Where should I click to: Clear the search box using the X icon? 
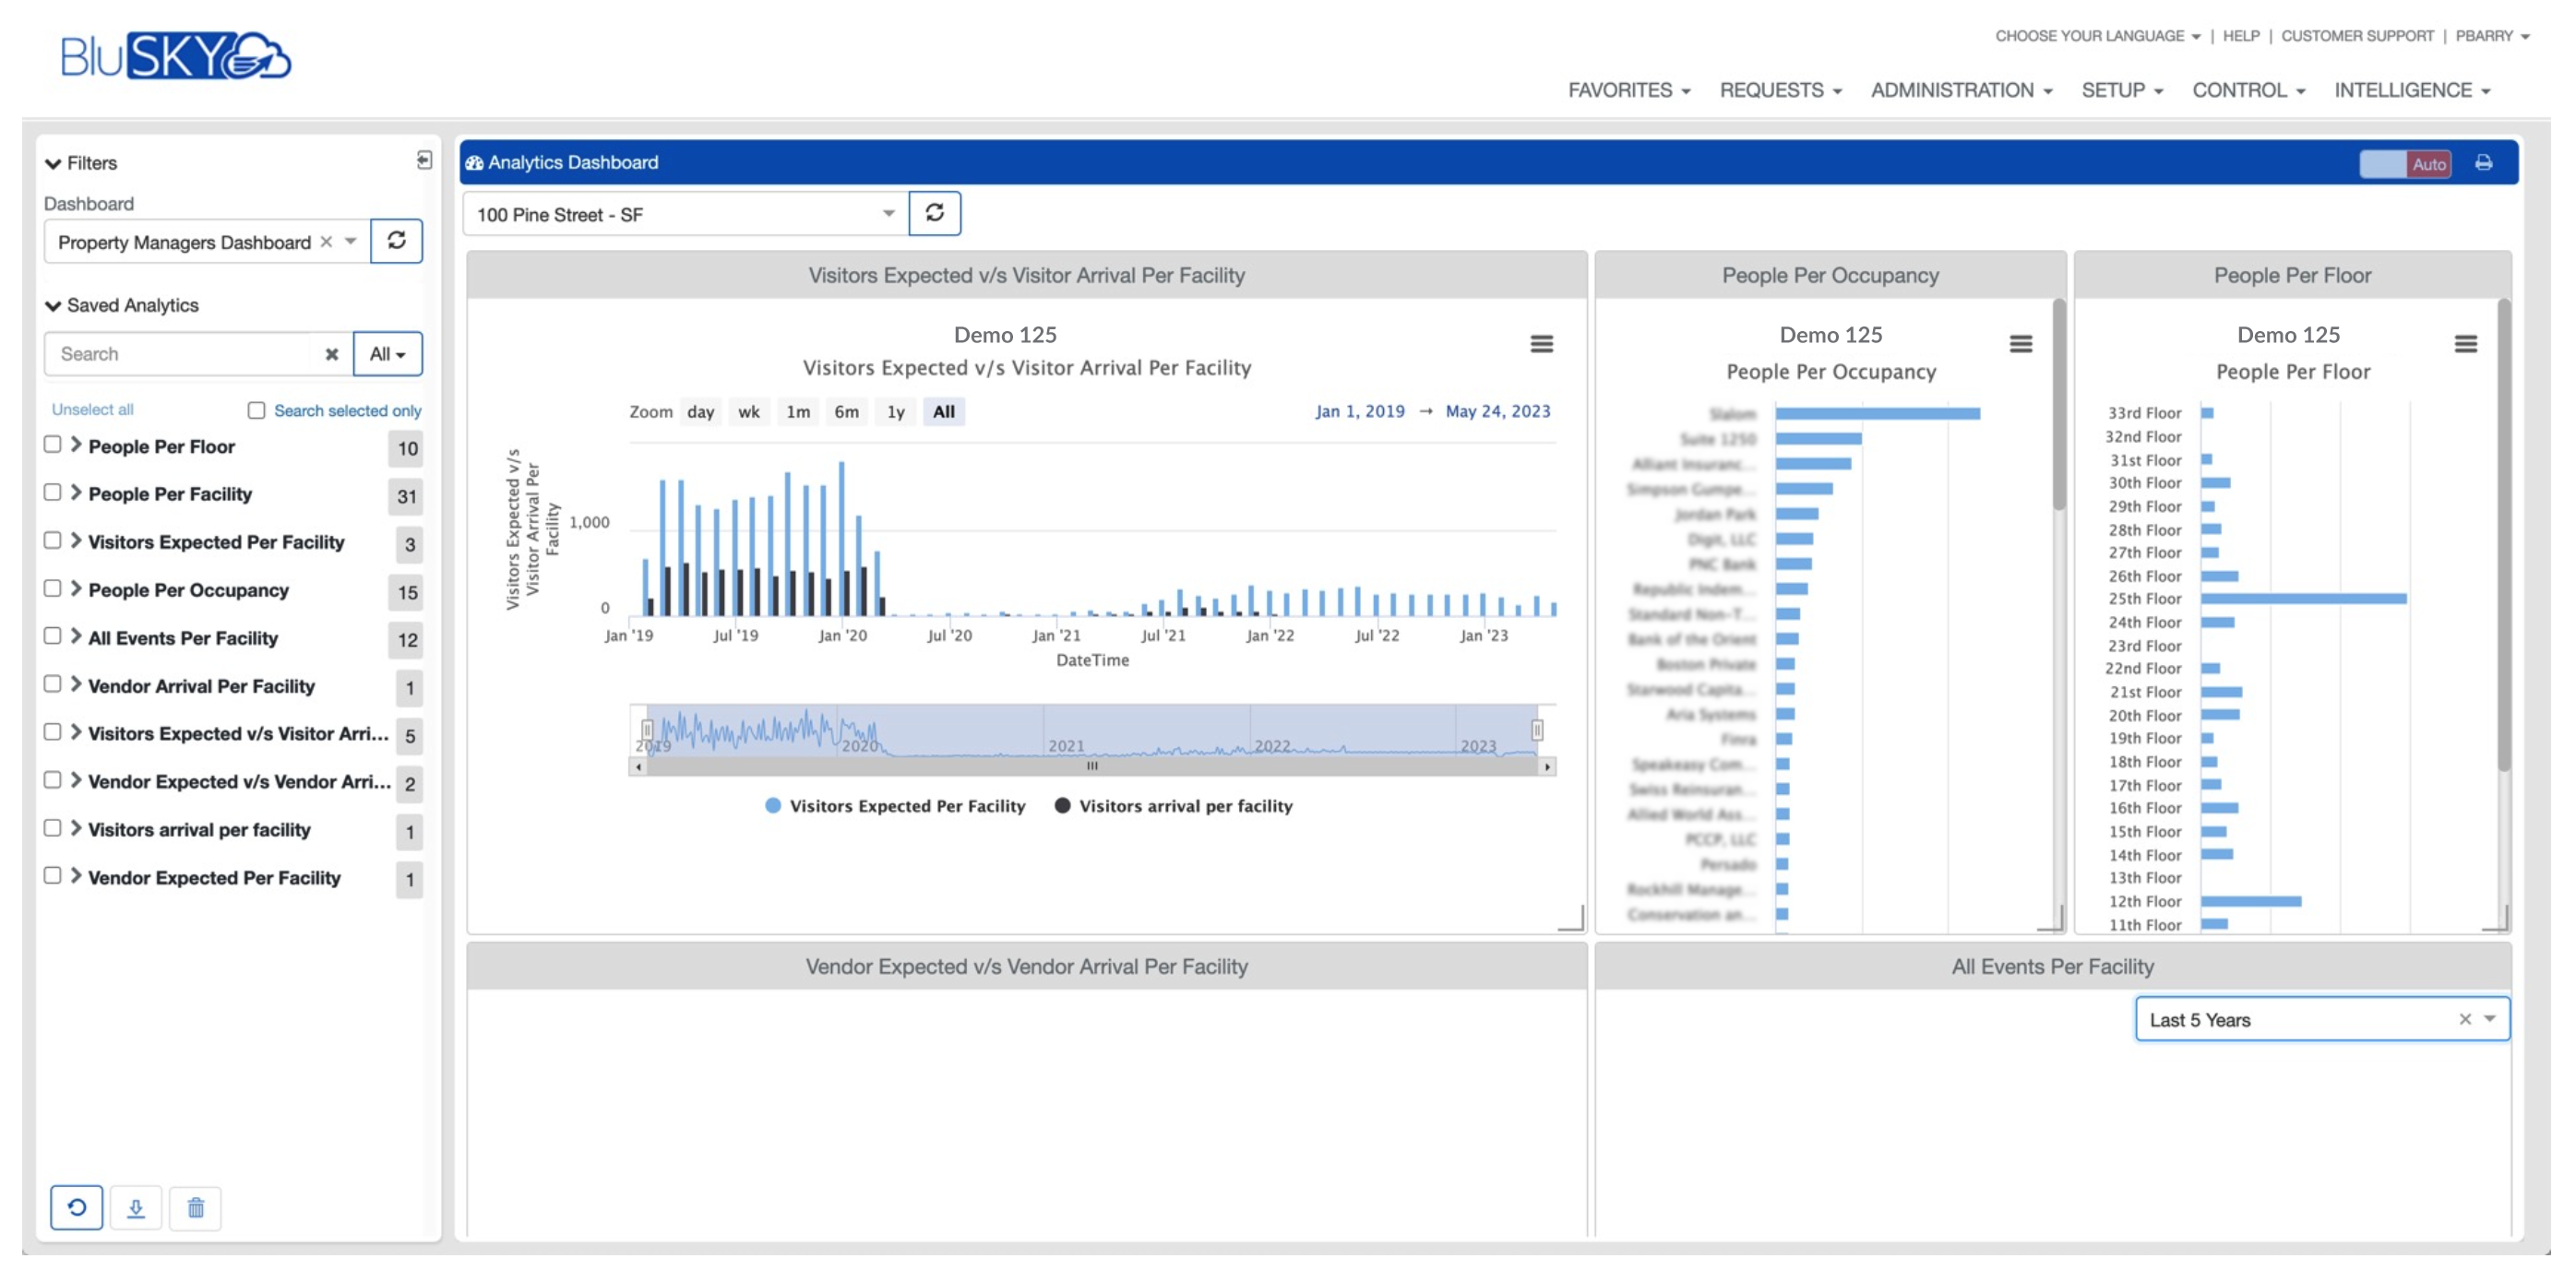(x=331, y=353)
